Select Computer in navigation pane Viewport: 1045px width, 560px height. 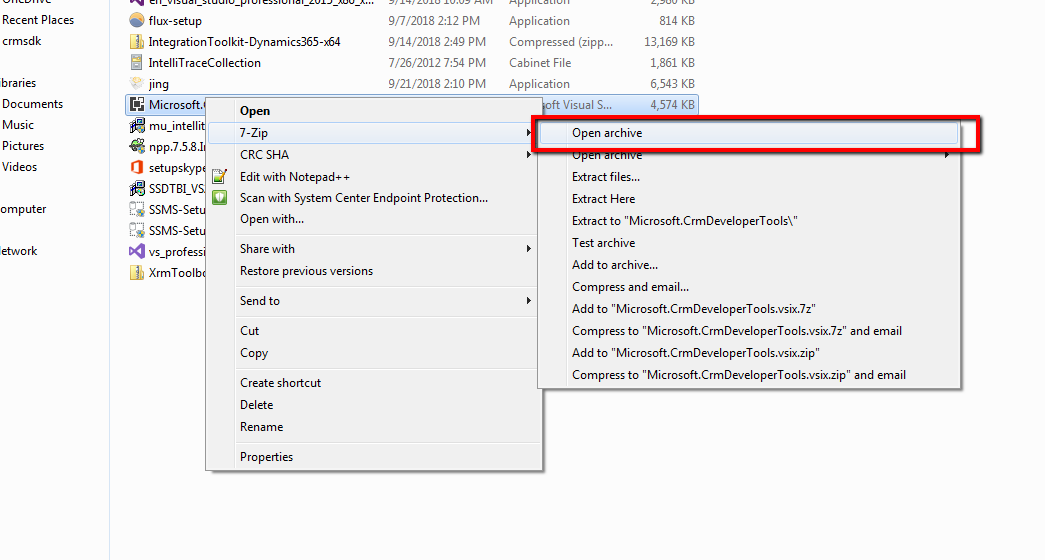[23, 209]
